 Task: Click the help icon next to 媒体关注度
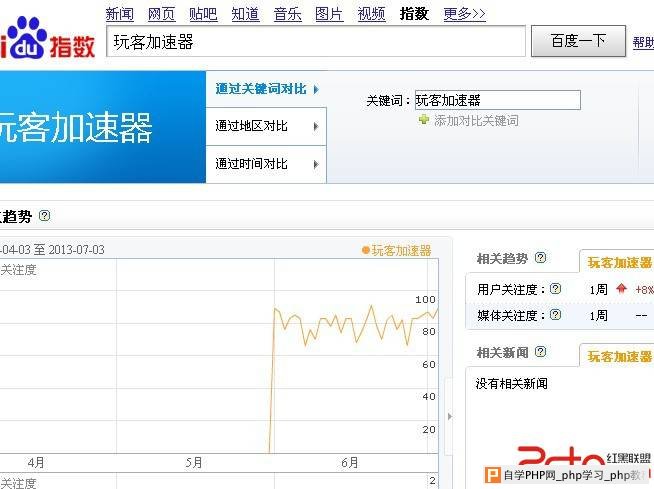[556, 315]
